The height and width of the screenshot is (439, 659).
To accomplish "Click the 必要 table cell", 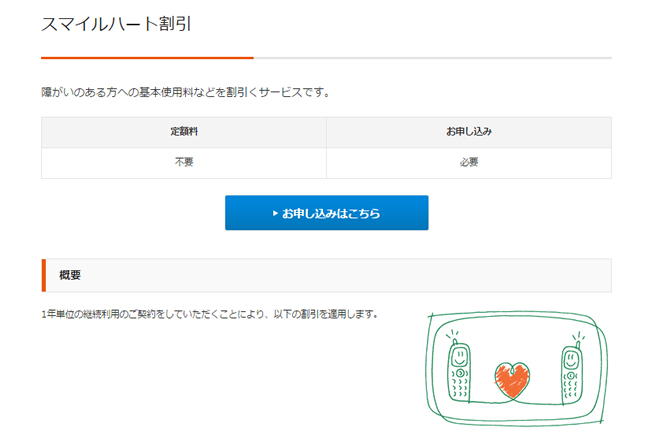I will (x=469, y=163).
